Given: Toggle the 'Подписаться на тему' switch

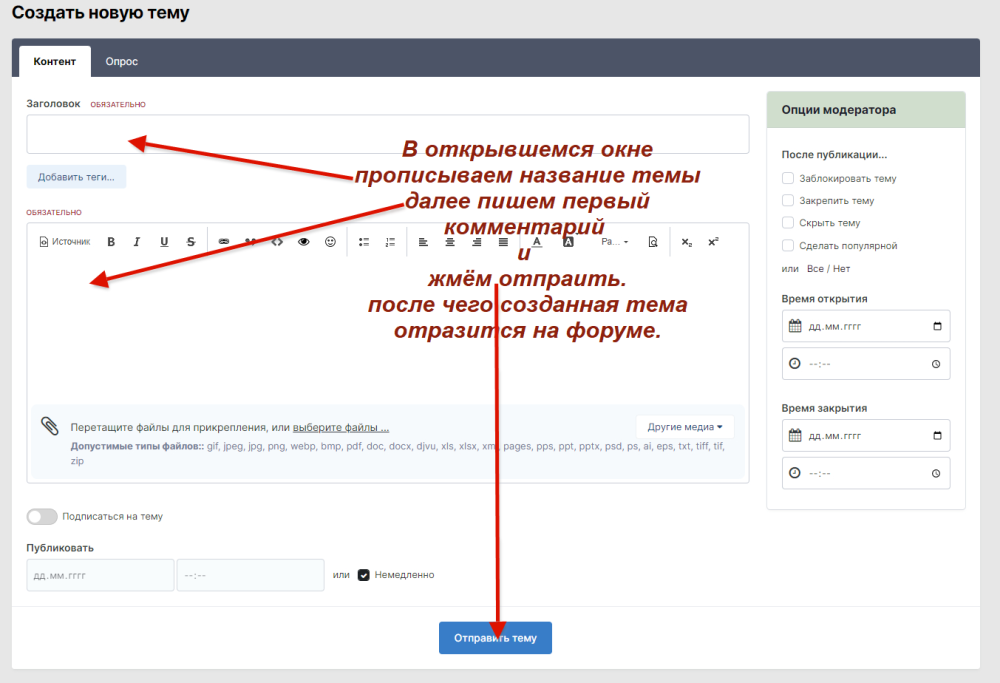Looking at the screenshot, I should (x=42, y=517).
